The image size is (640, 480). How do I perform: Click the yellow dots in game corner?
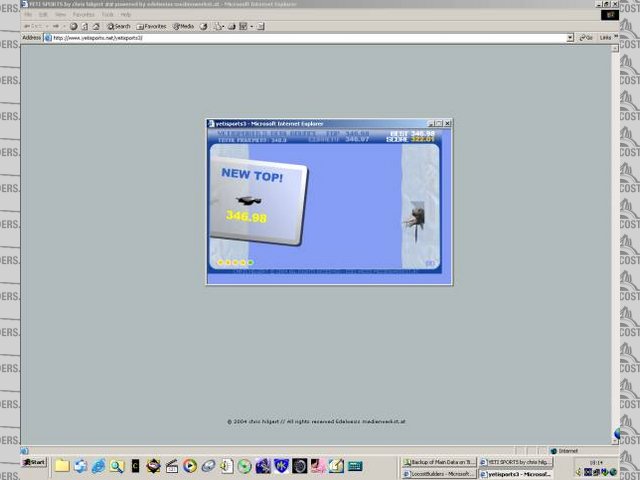pos(235,262)
